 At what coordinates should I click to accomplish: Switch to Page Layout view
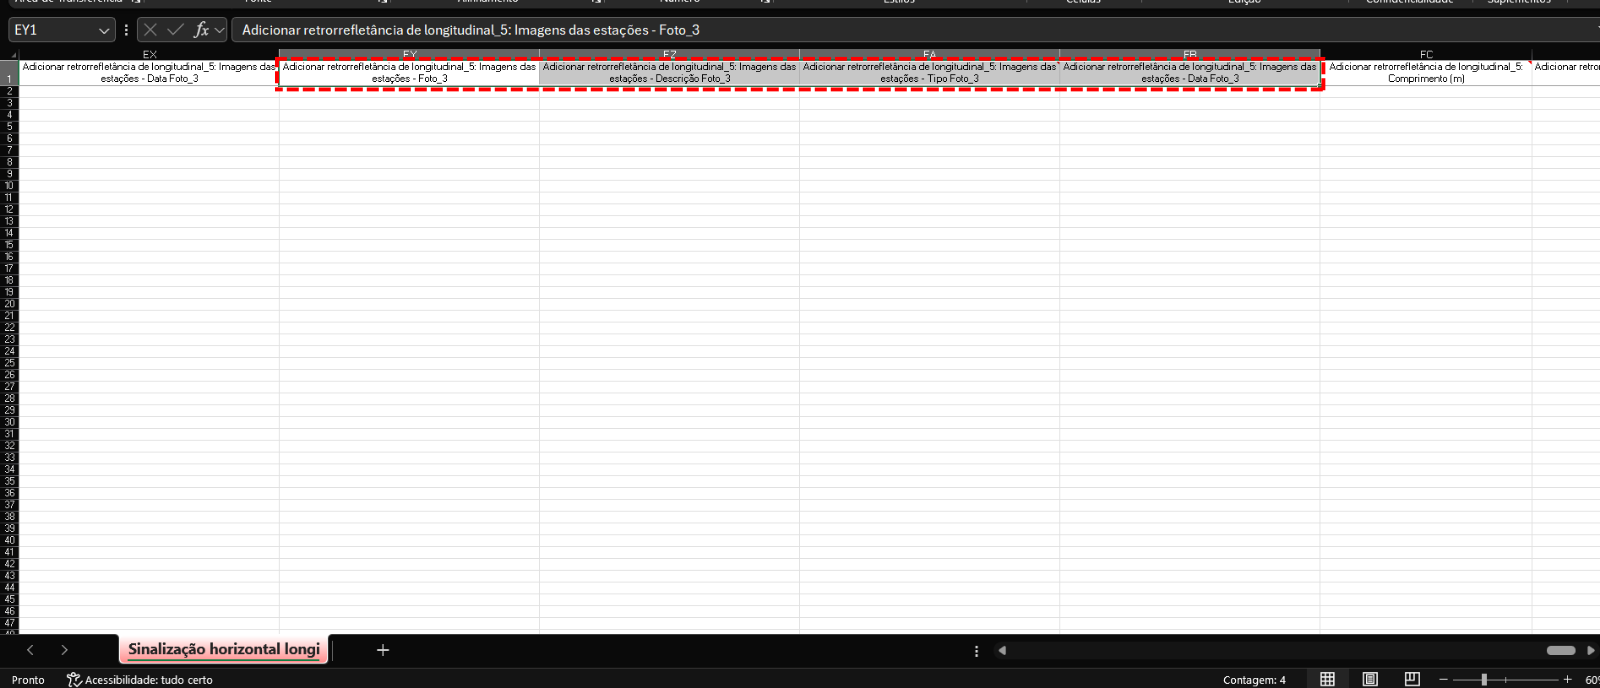(x=1370, y=680)
